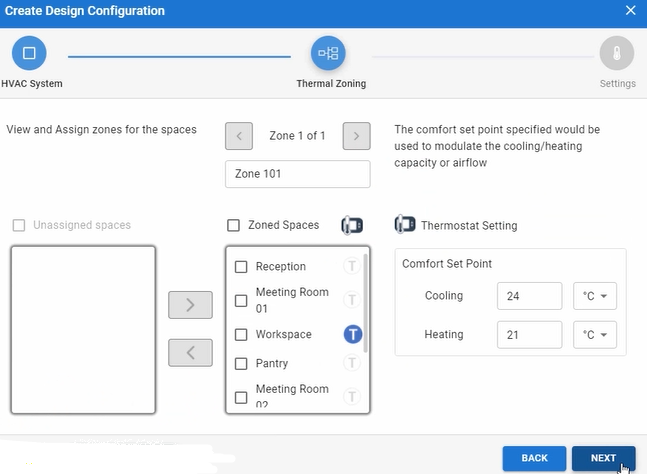Open the Heating unit dropdown

click(595, 335)
